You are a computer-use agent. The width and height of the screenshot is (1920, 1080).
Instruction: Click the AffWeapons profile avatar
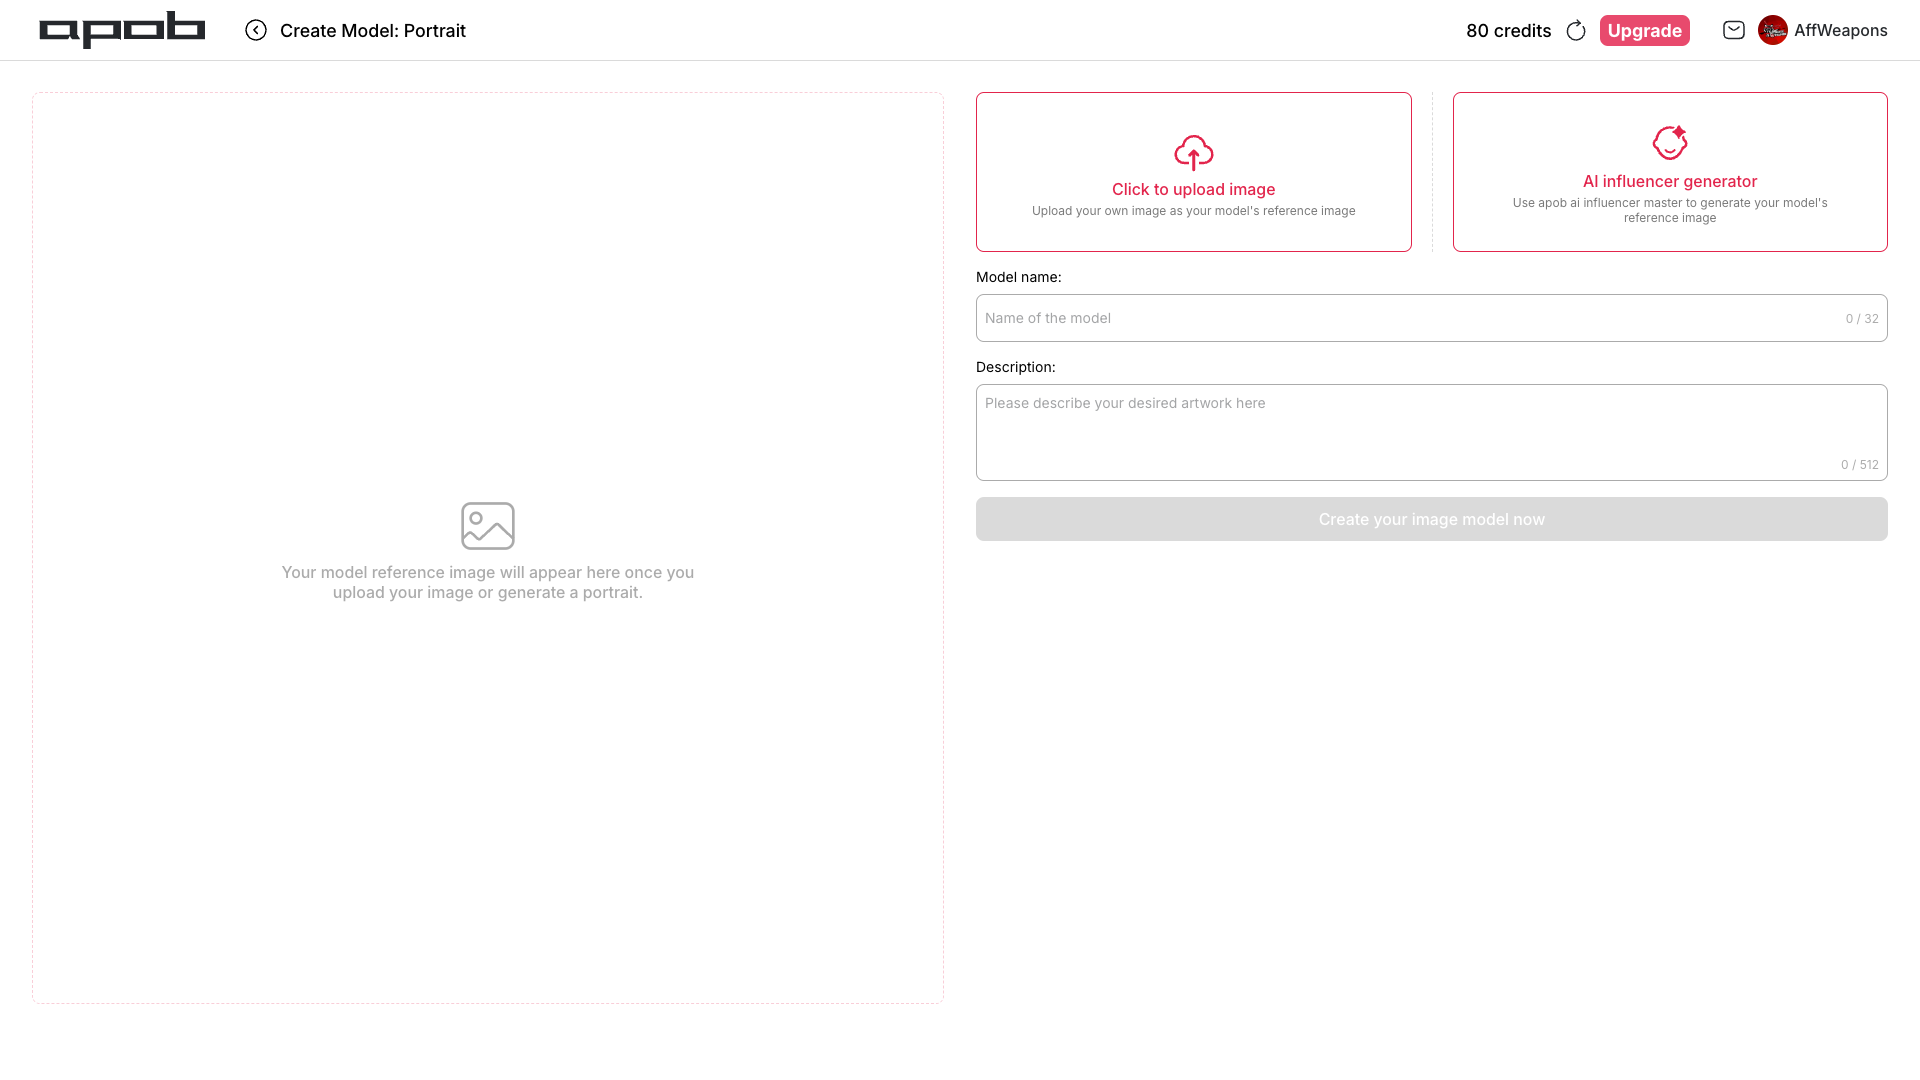pos(1773,30)
